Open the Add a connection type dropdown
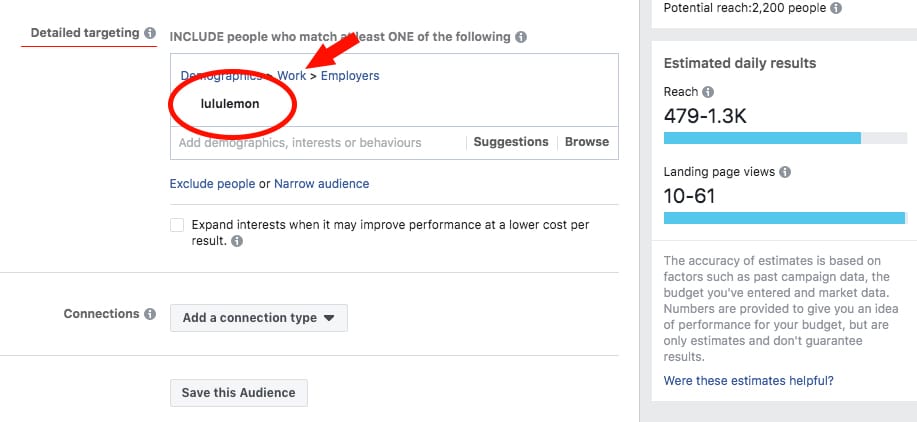The height and width of the screenshot is (422, 917). pos(259,318)
